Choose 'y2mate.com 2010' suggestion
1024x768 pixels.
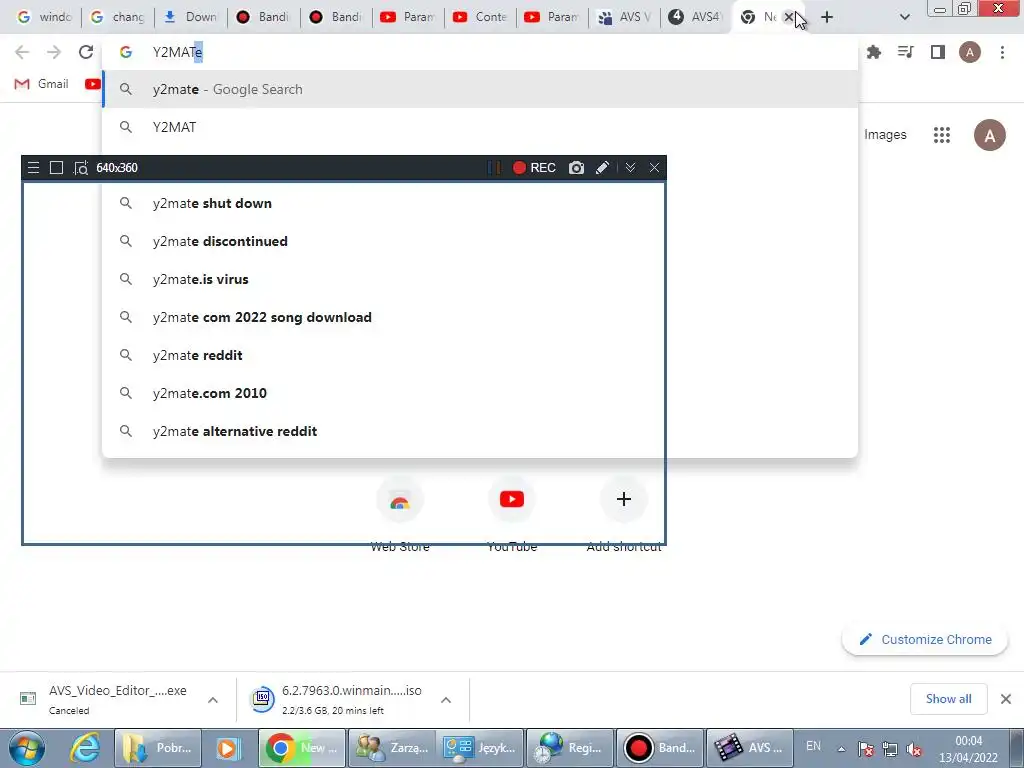tap(480, 393)
